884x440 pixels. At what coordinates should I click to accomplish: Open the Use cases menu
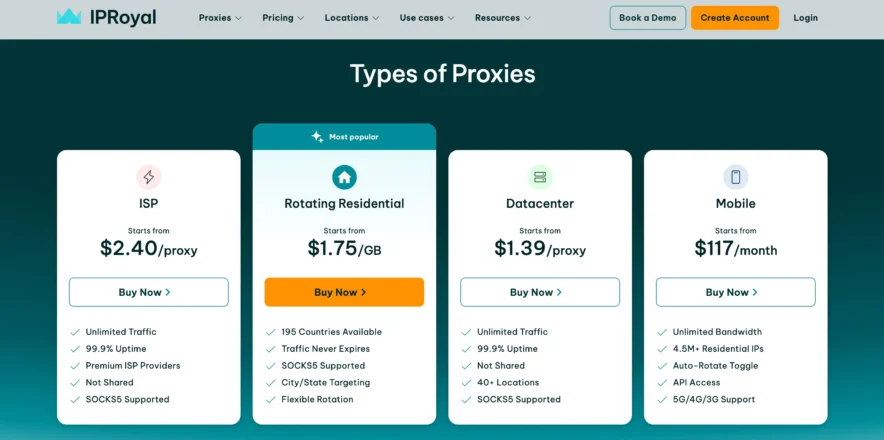click(x=427, y=18)
